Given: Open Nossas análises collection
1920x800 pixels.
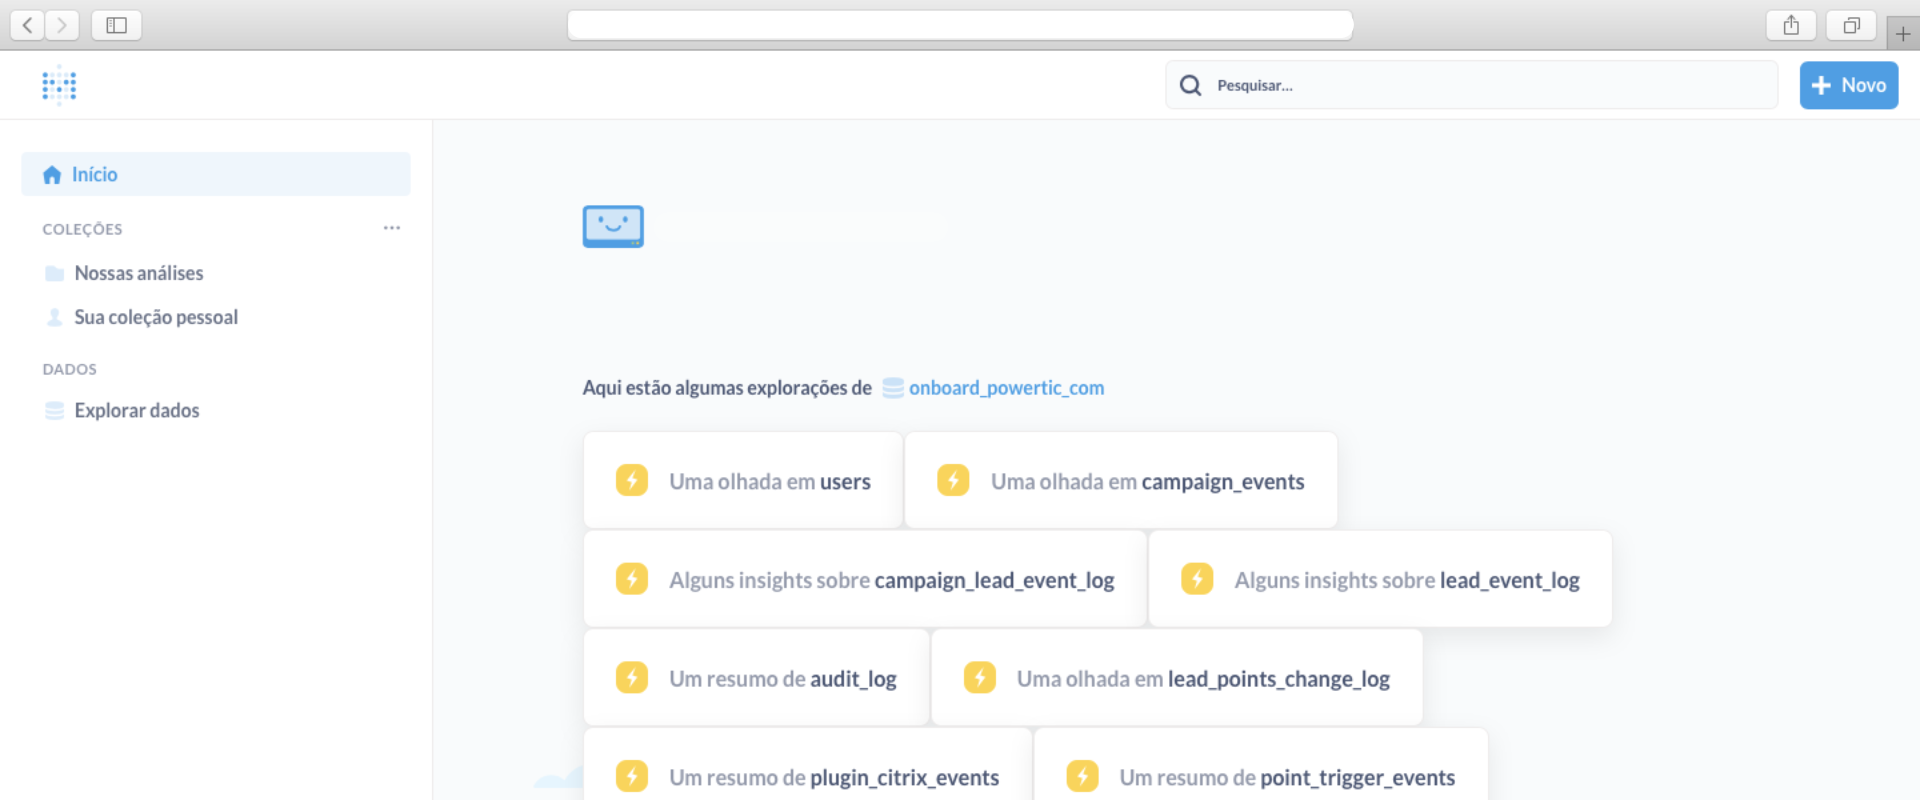Looking at the screenshot, I should [x=138, y=273].
